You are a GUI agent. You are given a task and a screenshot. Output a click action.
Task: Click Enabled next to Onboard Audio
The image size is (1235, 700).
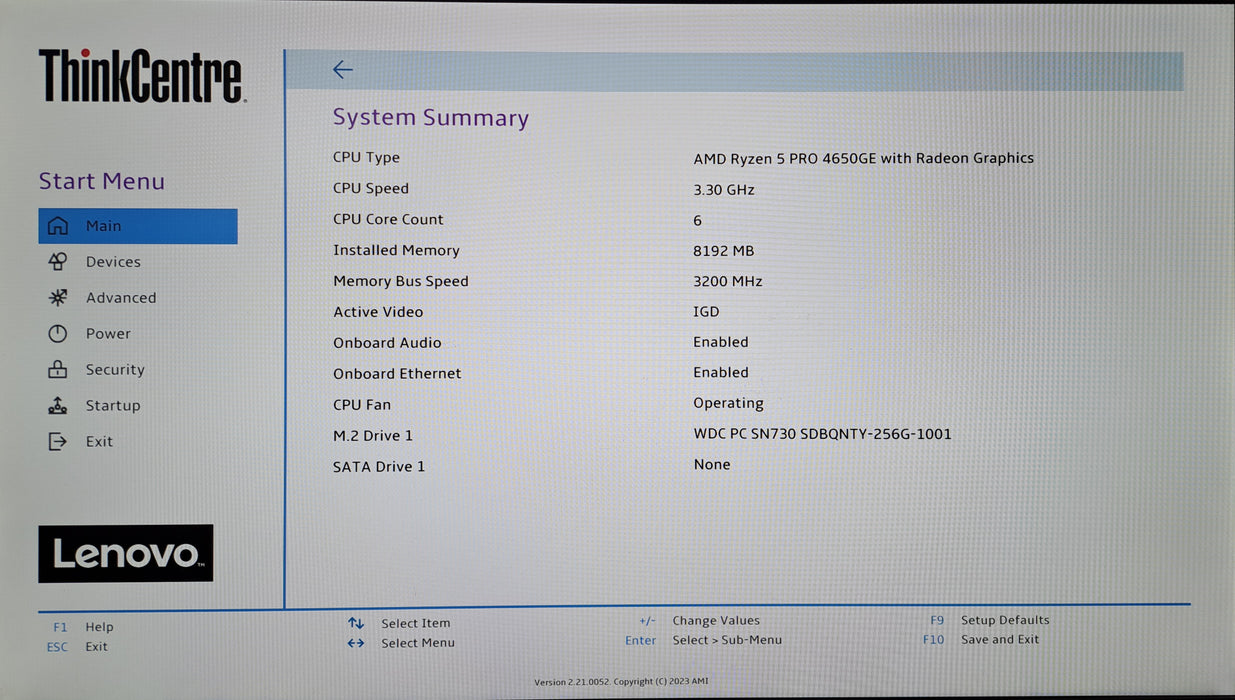[721, 342]
